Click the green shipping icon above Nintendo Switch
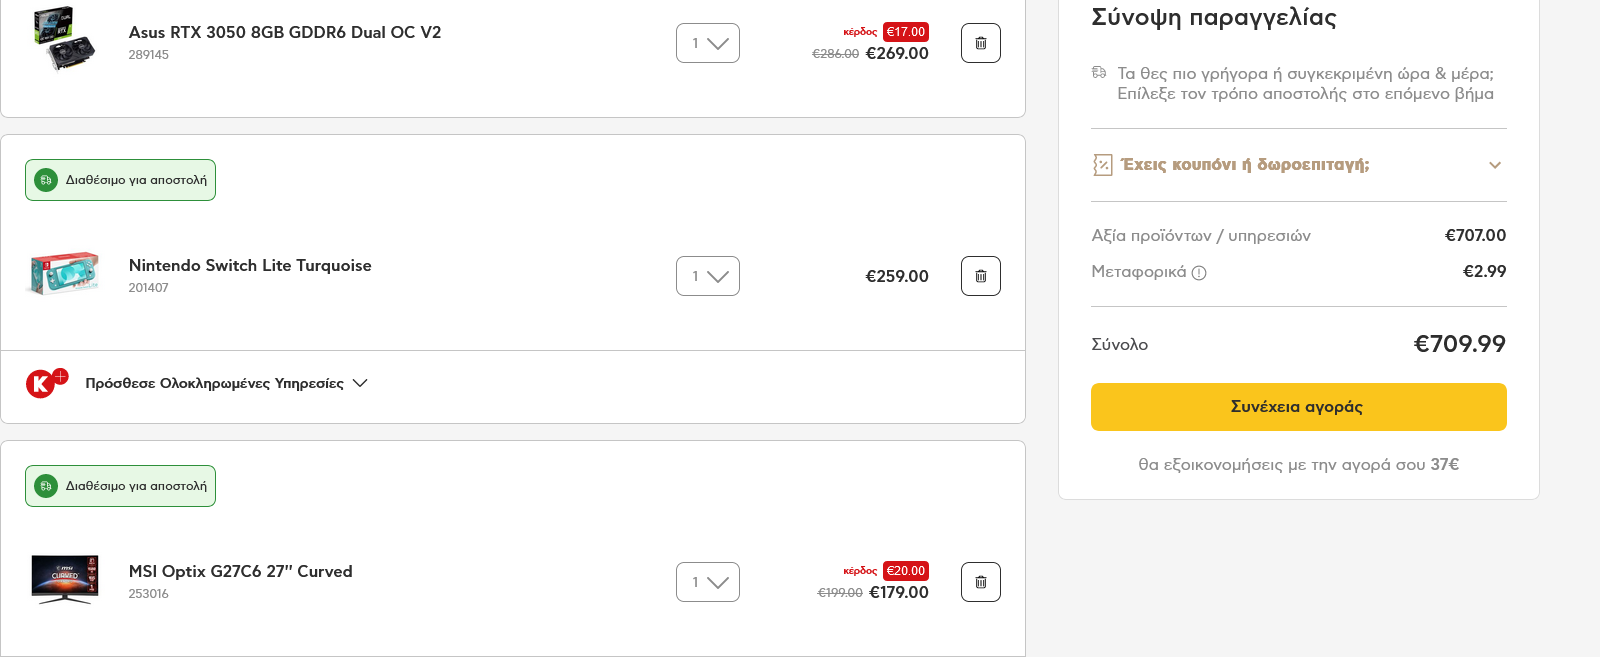Viewport: 1600px width, 657px height. point(46,180)
